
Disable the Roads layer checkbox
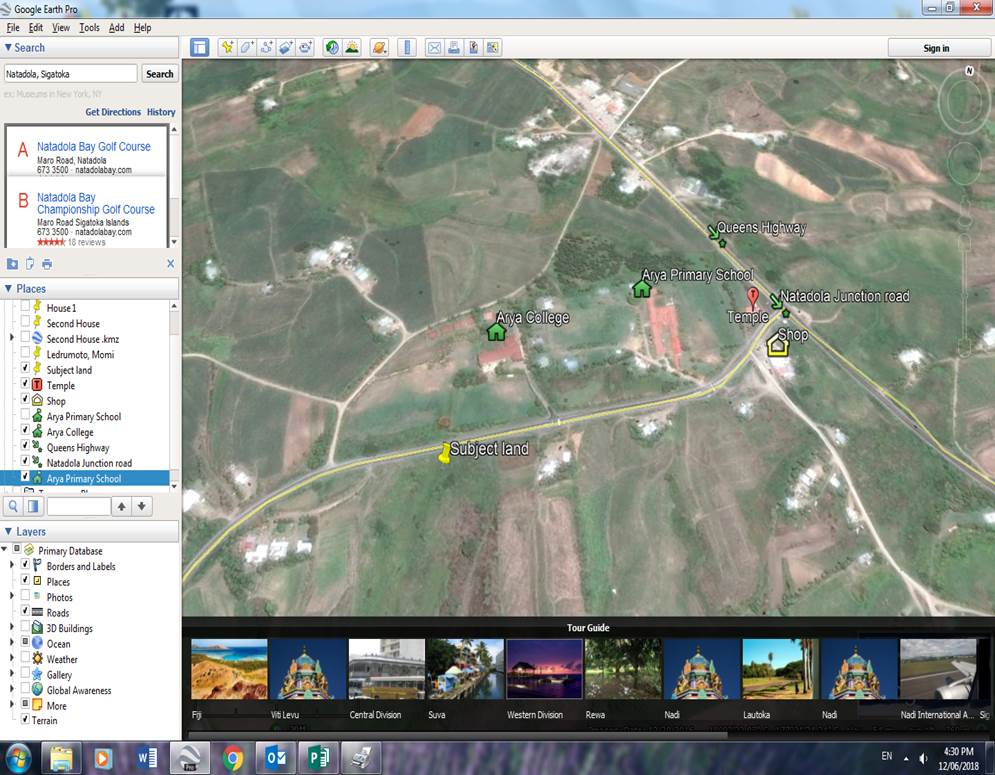26,612
